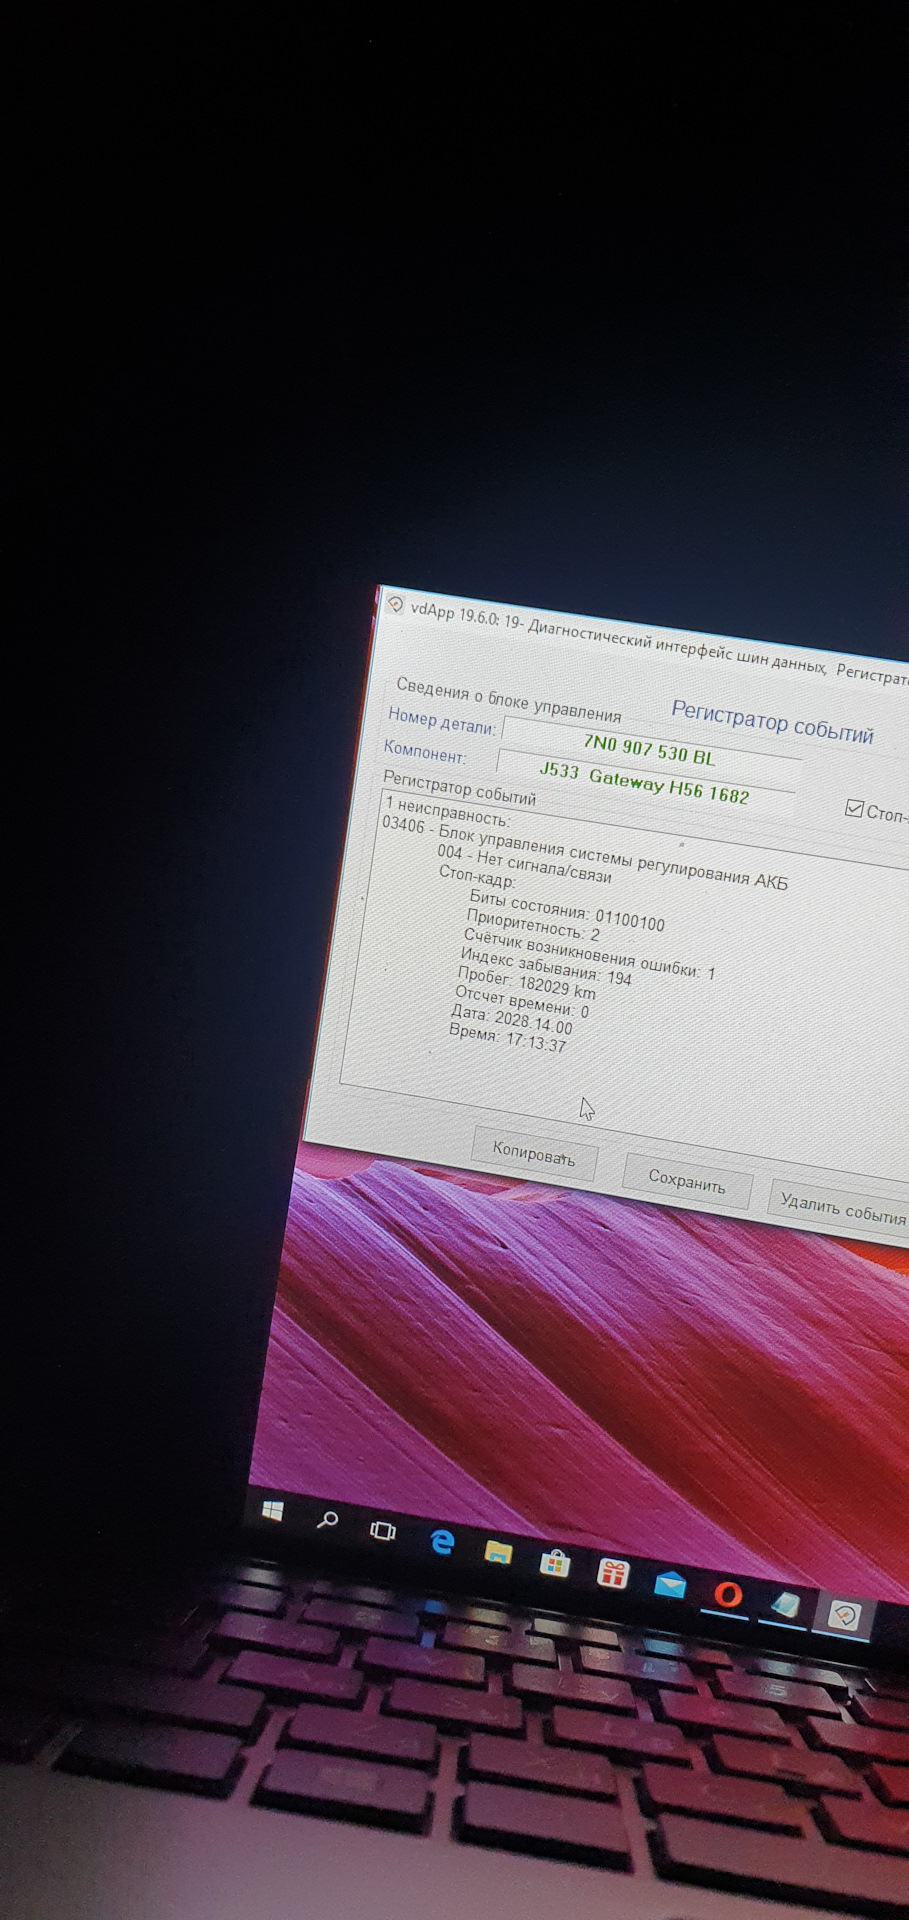Switch to Opera browser on taskbar

pos(728,1594)
